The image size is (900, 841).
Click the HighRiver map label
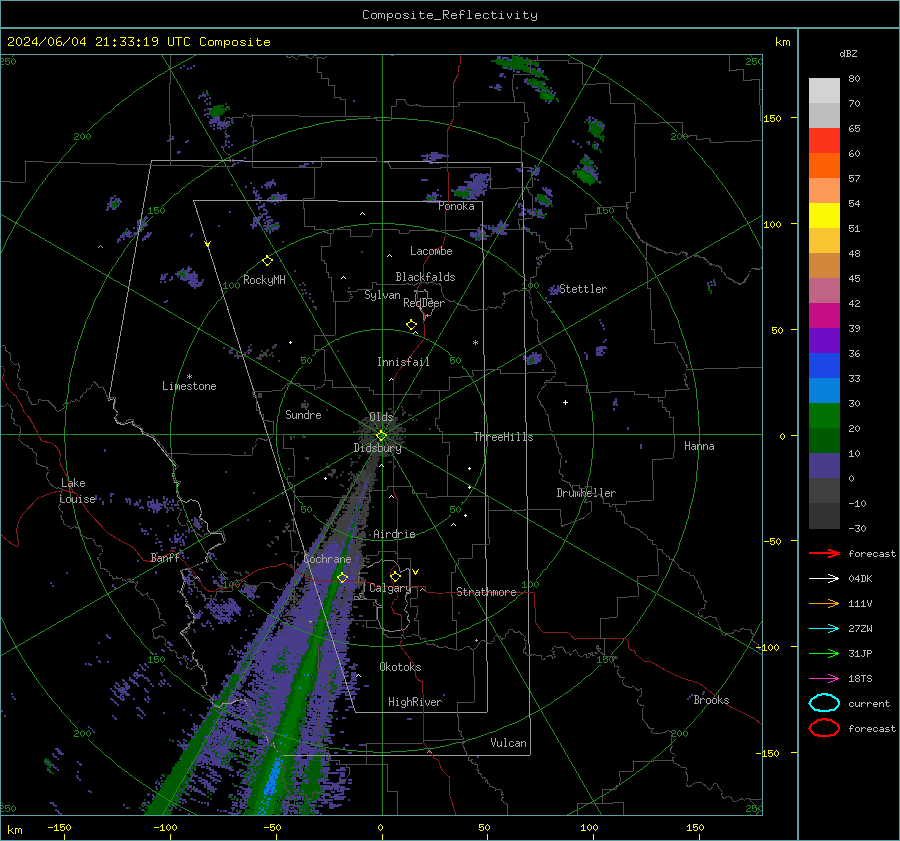[x=415, y=702]
